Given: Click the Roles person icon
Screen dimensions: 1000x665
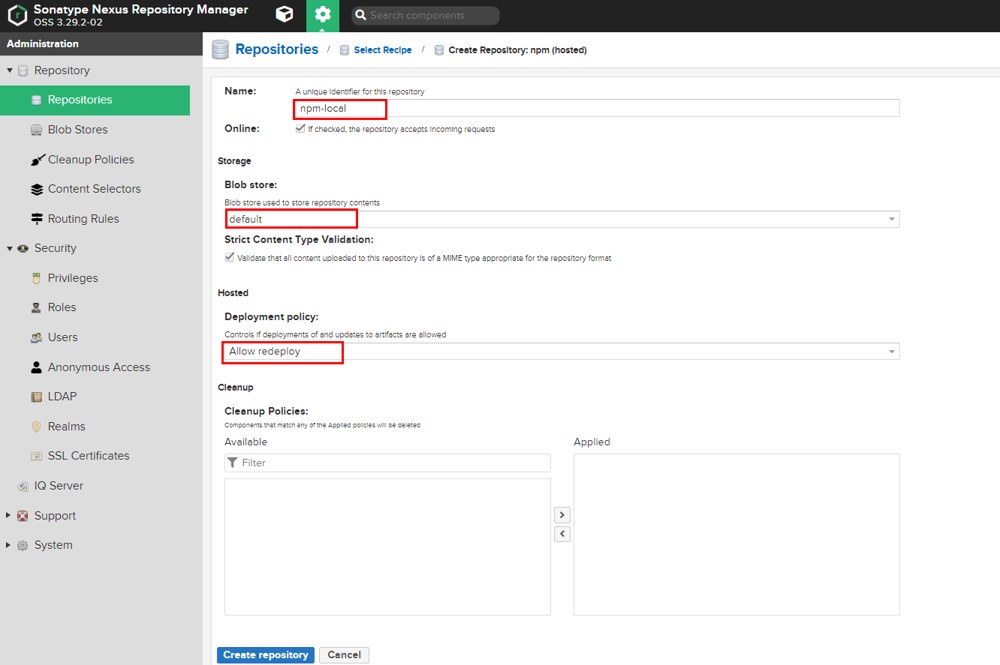Looking at the screenshot, I should 36,307.
